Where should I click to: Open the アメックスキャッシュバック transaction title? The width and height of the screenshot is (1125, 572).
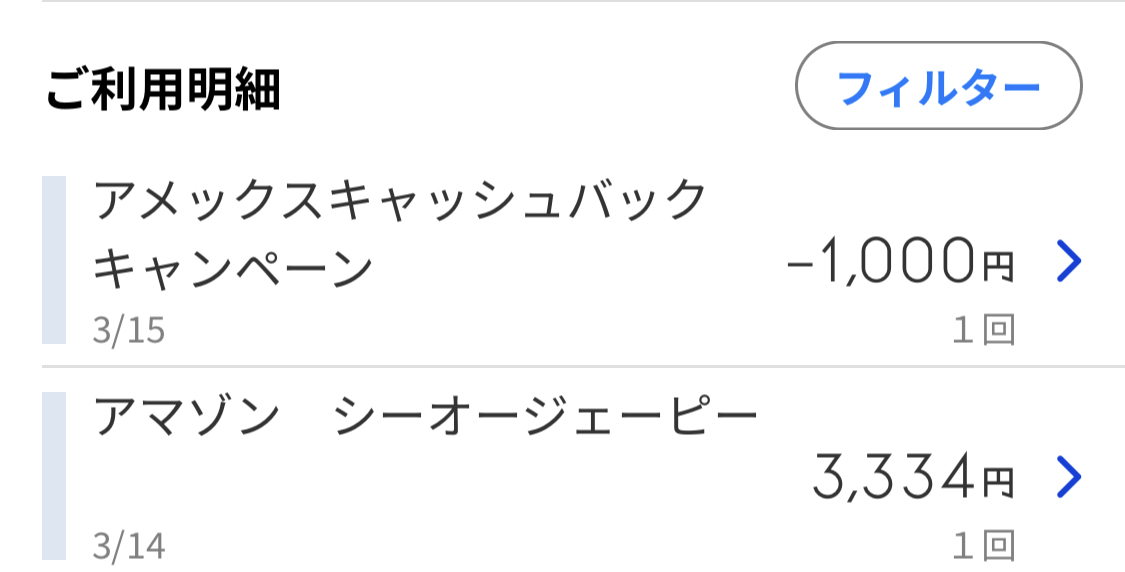pos(400,202)
